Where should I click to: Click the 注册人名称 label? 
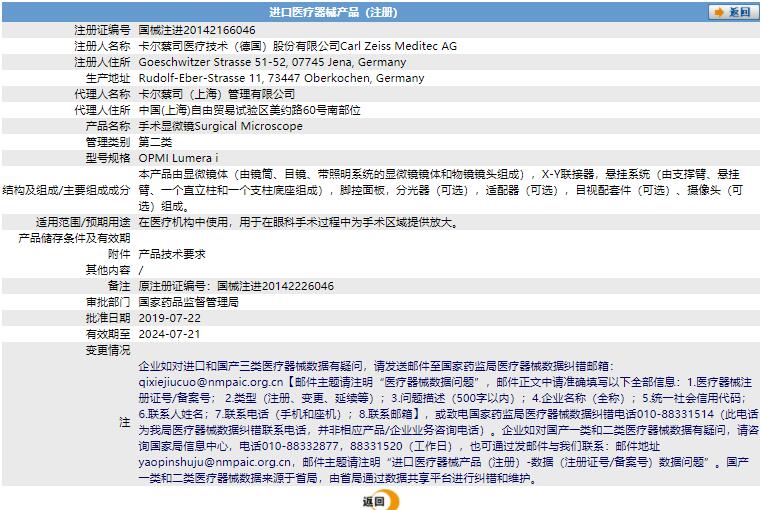click(102, 46)
